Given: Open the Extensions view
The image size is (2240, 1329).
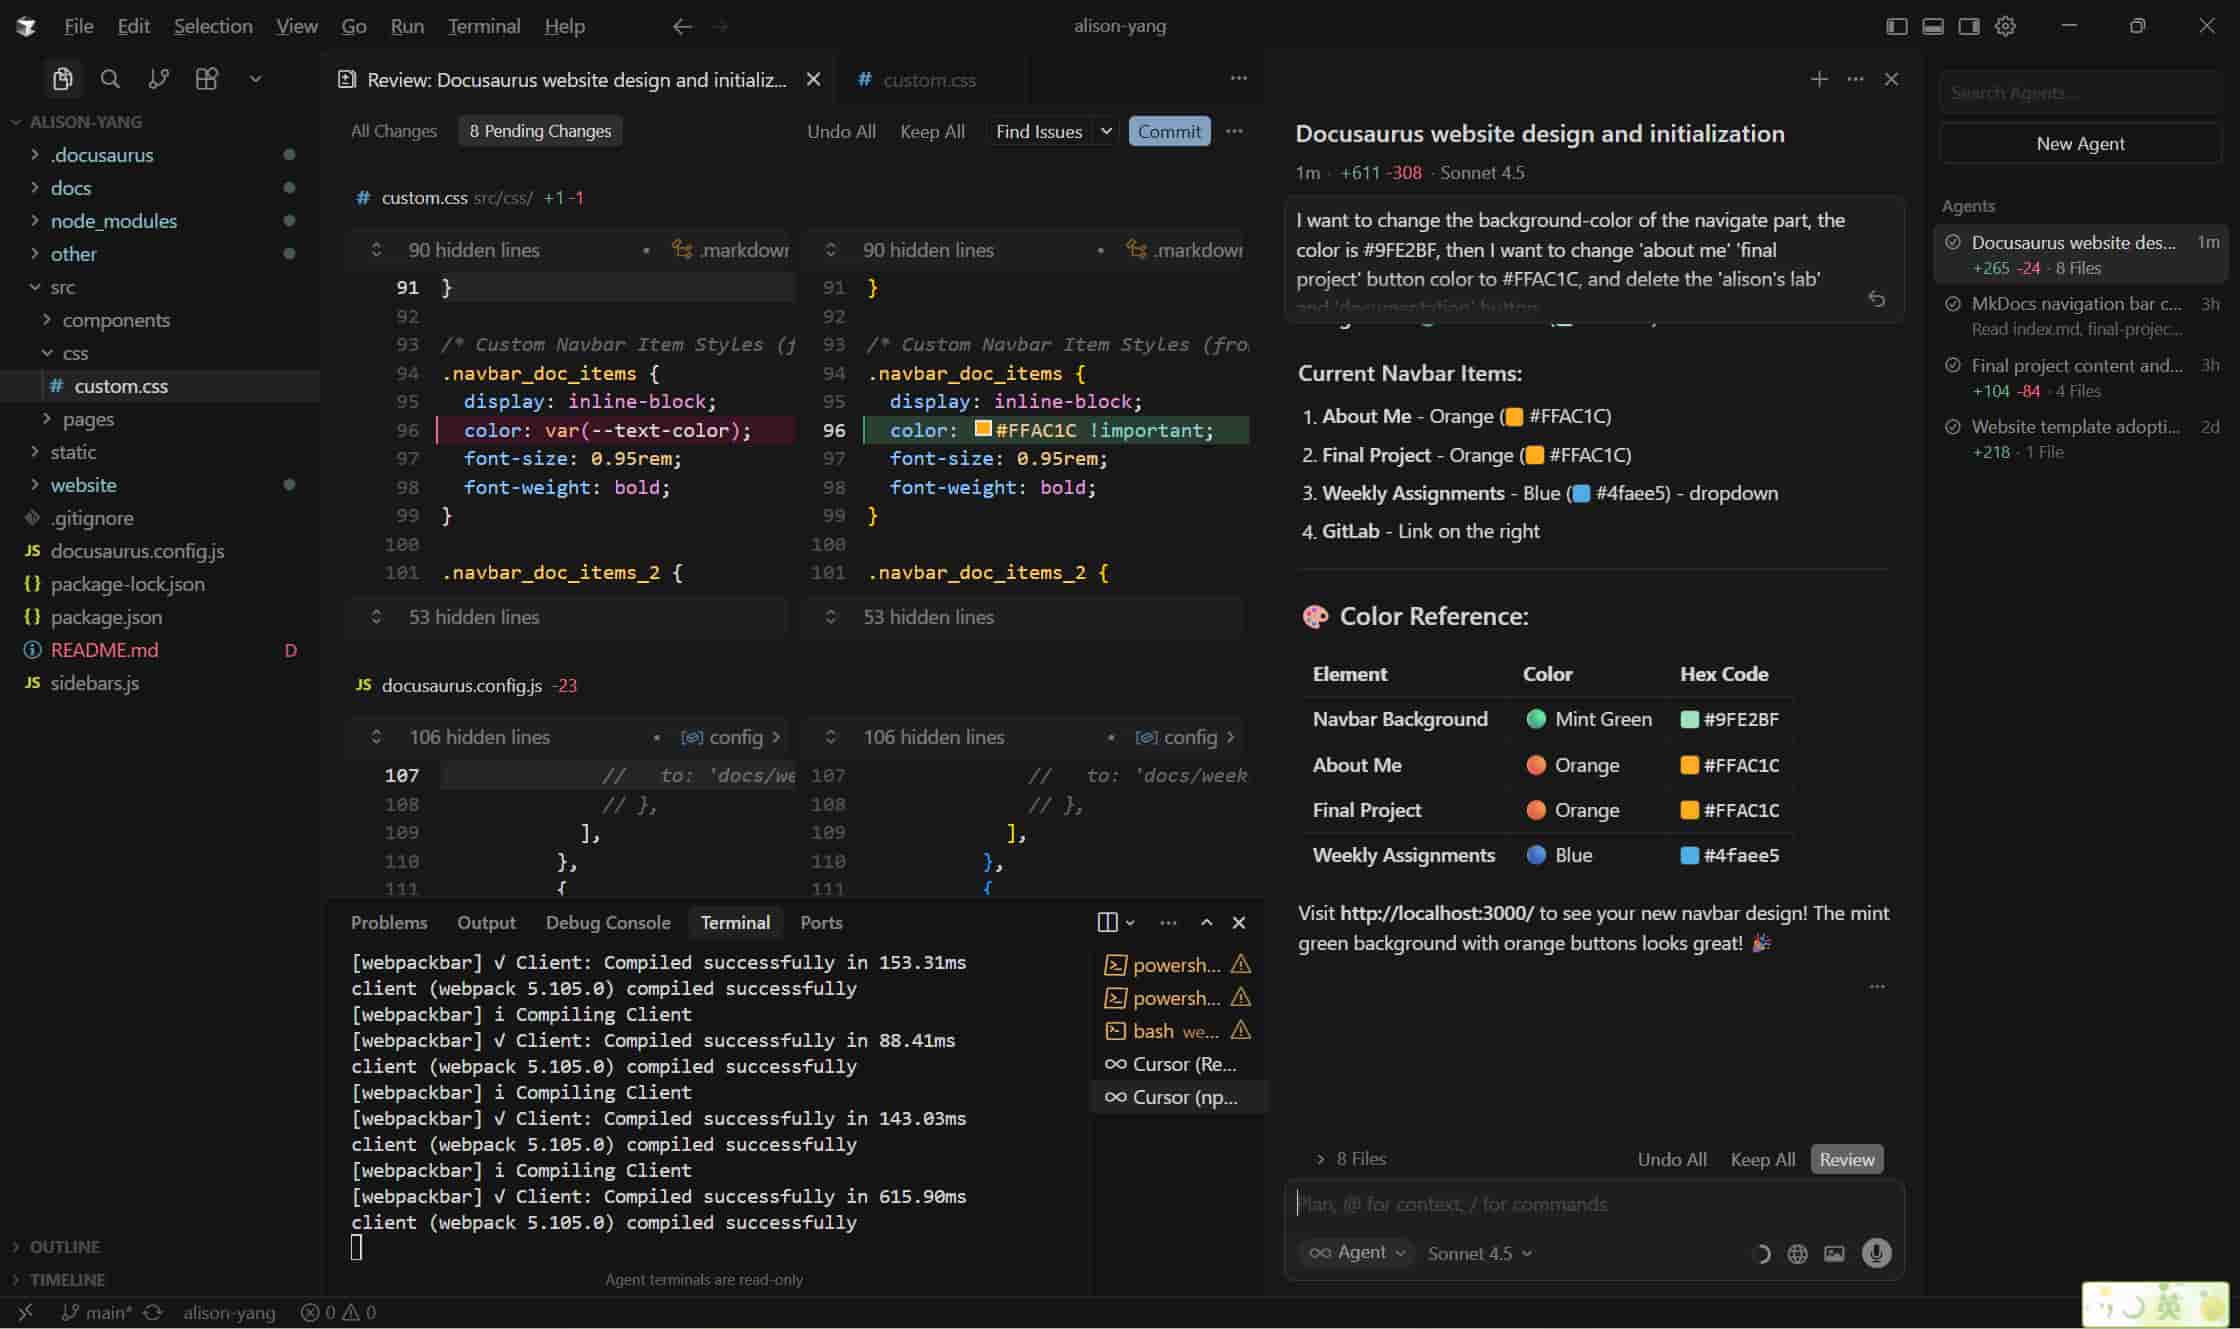Looking at the screenshot, I should click(206, 79).
